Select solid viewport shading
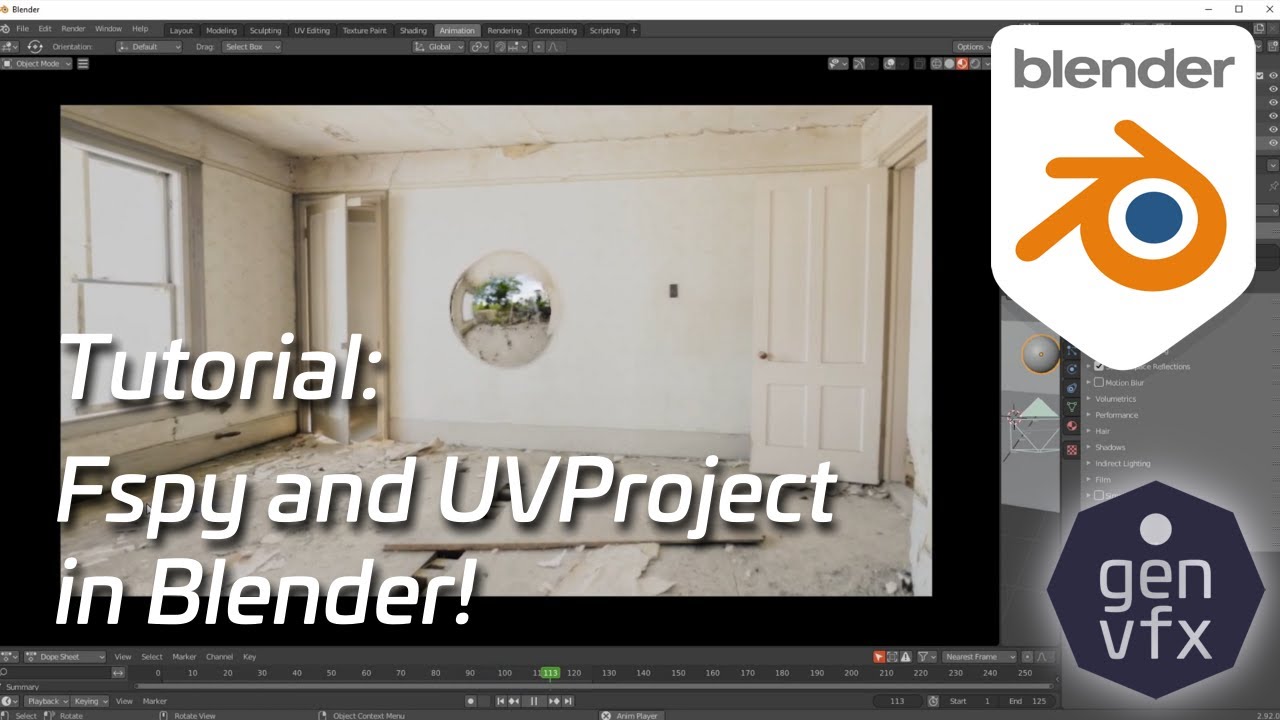This screenshot has height=720, width=1280. [x=949, y=64]
